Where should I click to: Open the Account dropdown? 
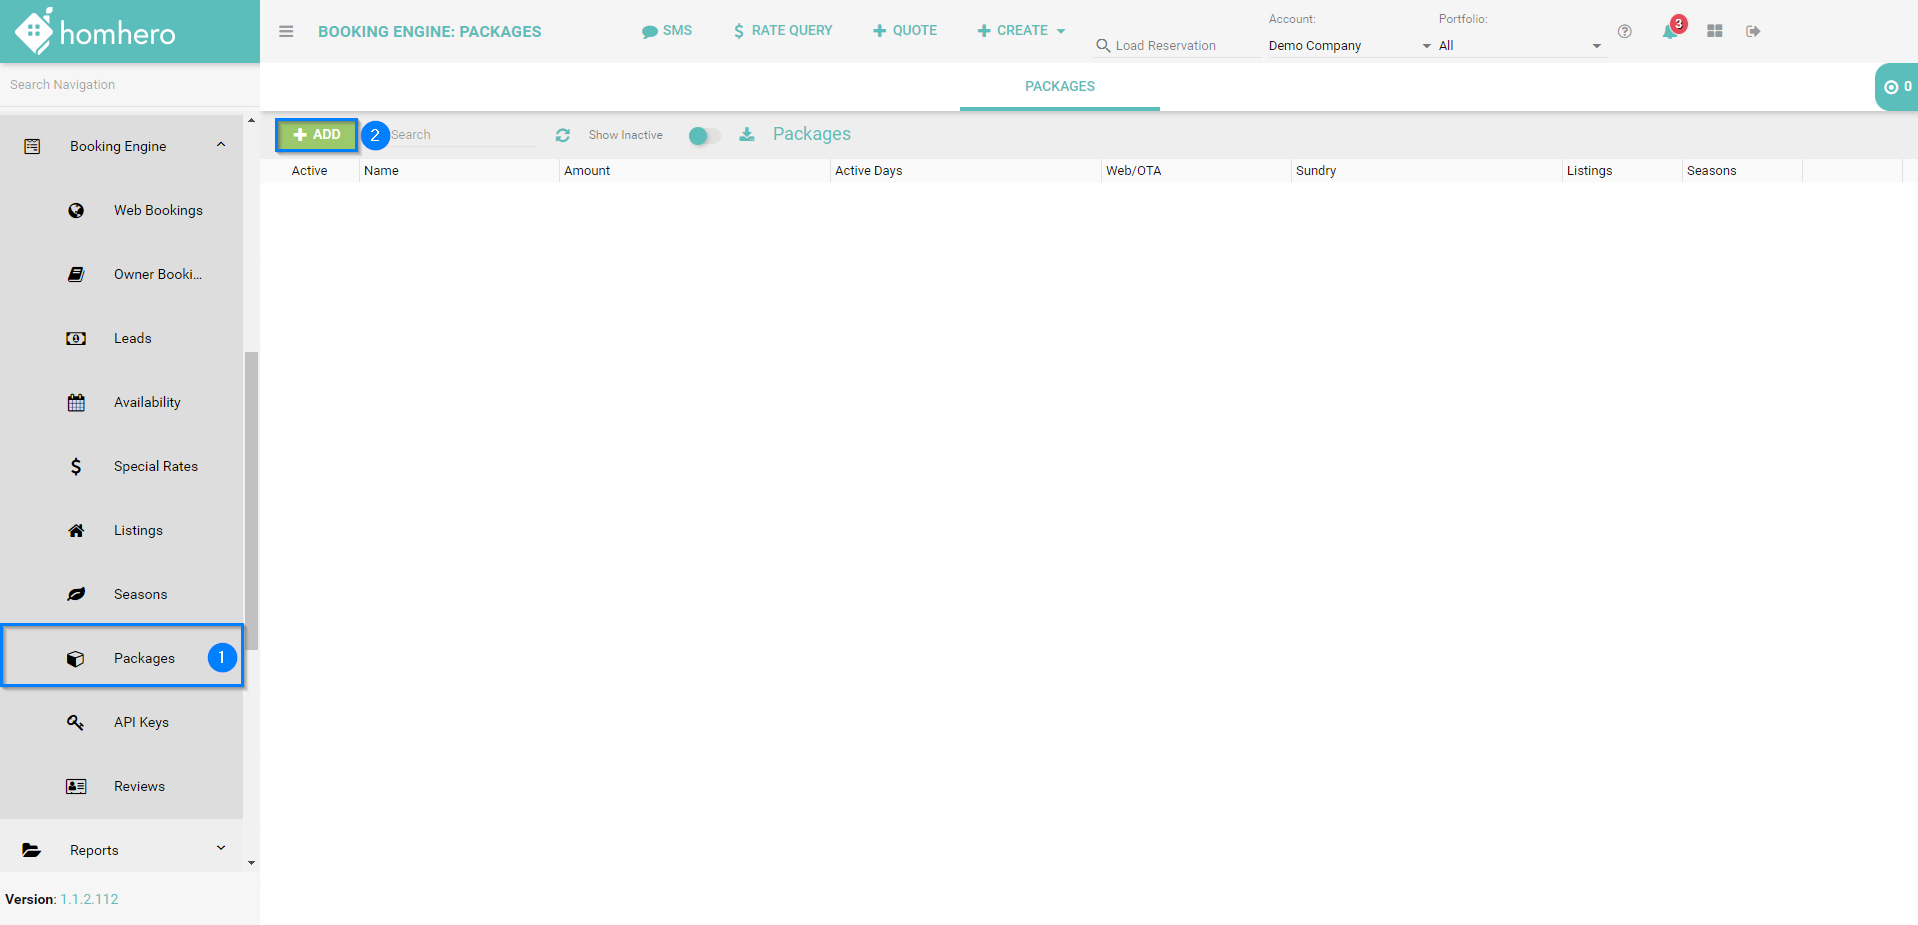click(x=1349, y=46)
